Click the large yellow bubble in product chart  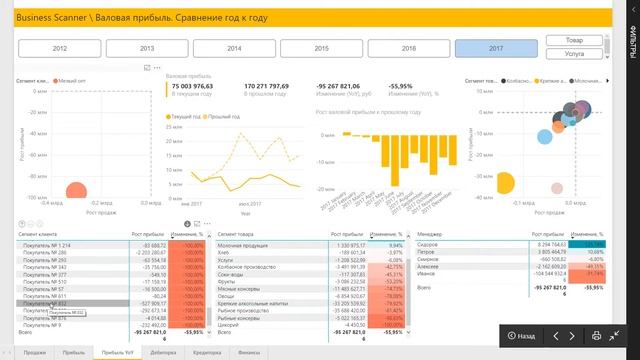505,183
